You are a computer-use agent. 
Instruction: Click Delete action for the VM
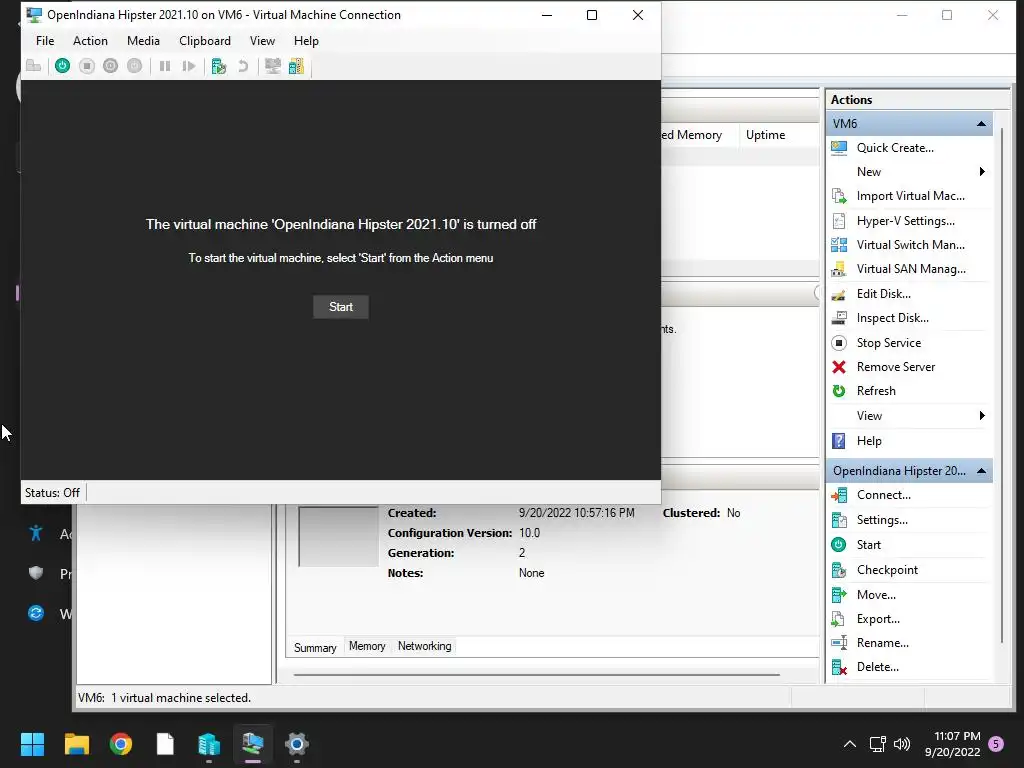[877, 667]
